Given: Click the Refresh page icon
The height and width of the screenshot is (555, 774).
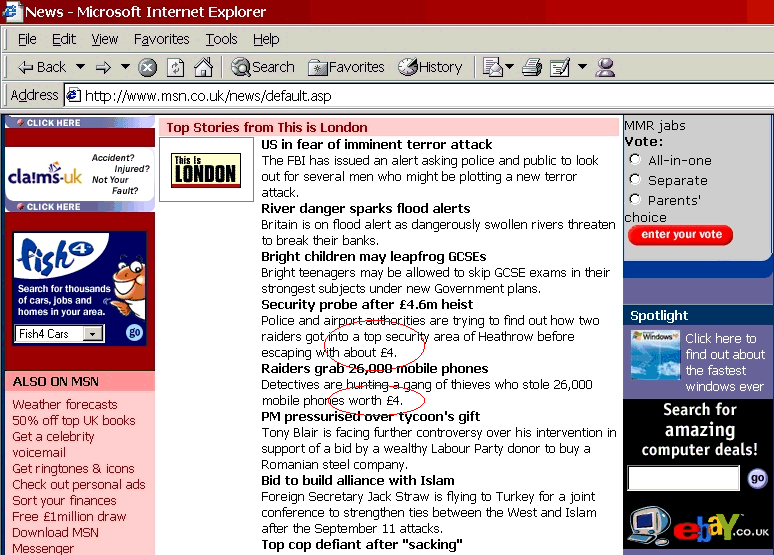Looking at the screenshot, I should click(x=175, y=68).
